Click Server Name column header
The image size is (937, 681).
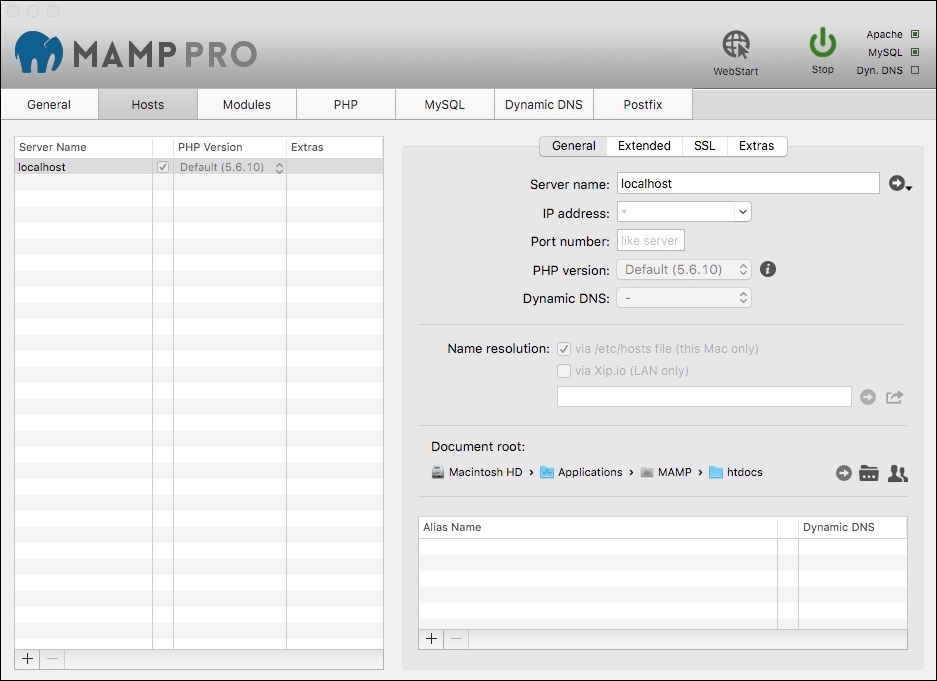pos(84,147)
